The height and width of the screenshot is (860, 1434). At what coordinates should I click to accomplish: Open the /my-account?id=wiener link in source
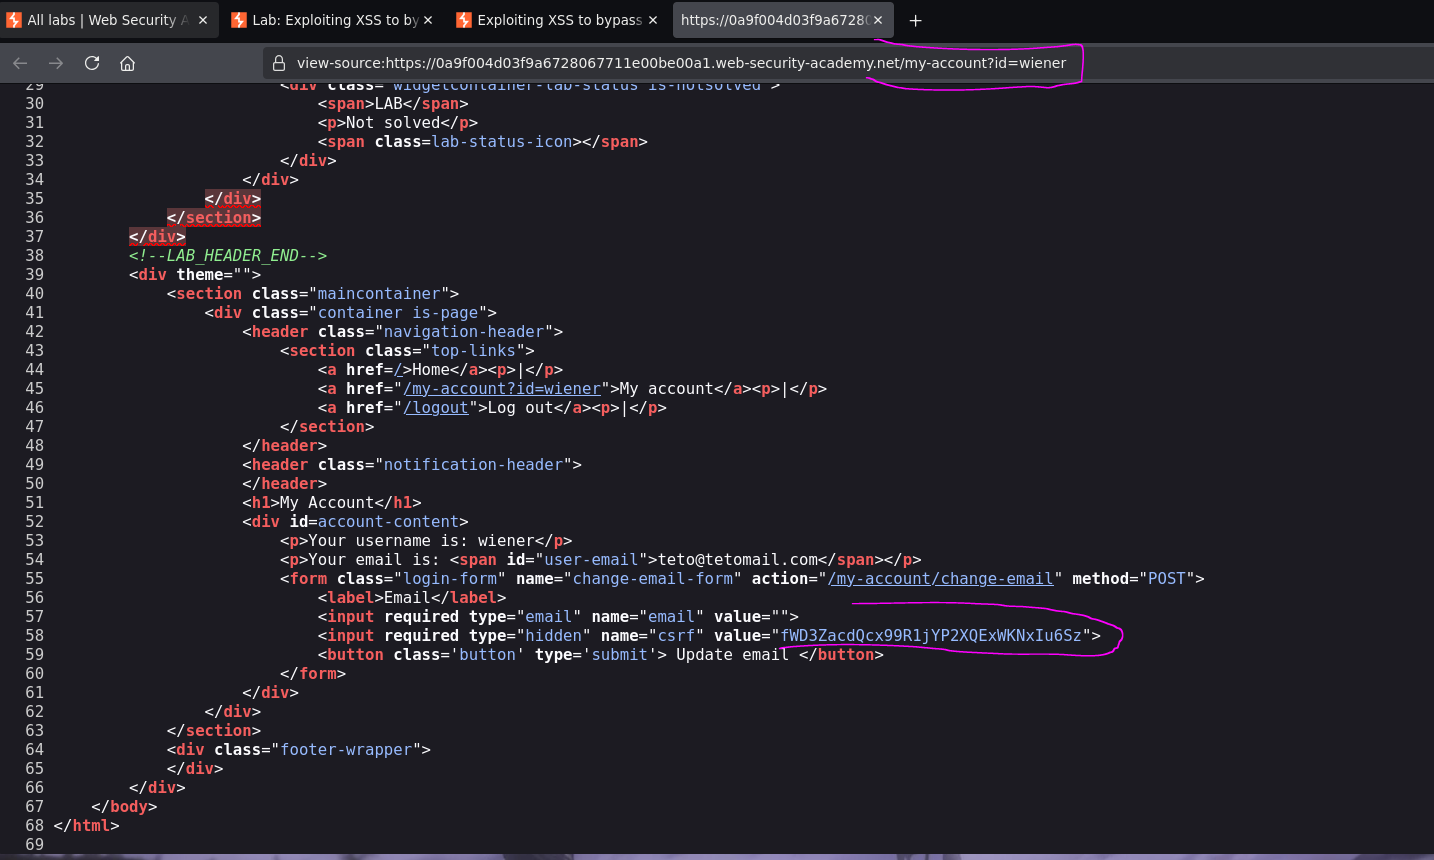(x=502, y=388)
